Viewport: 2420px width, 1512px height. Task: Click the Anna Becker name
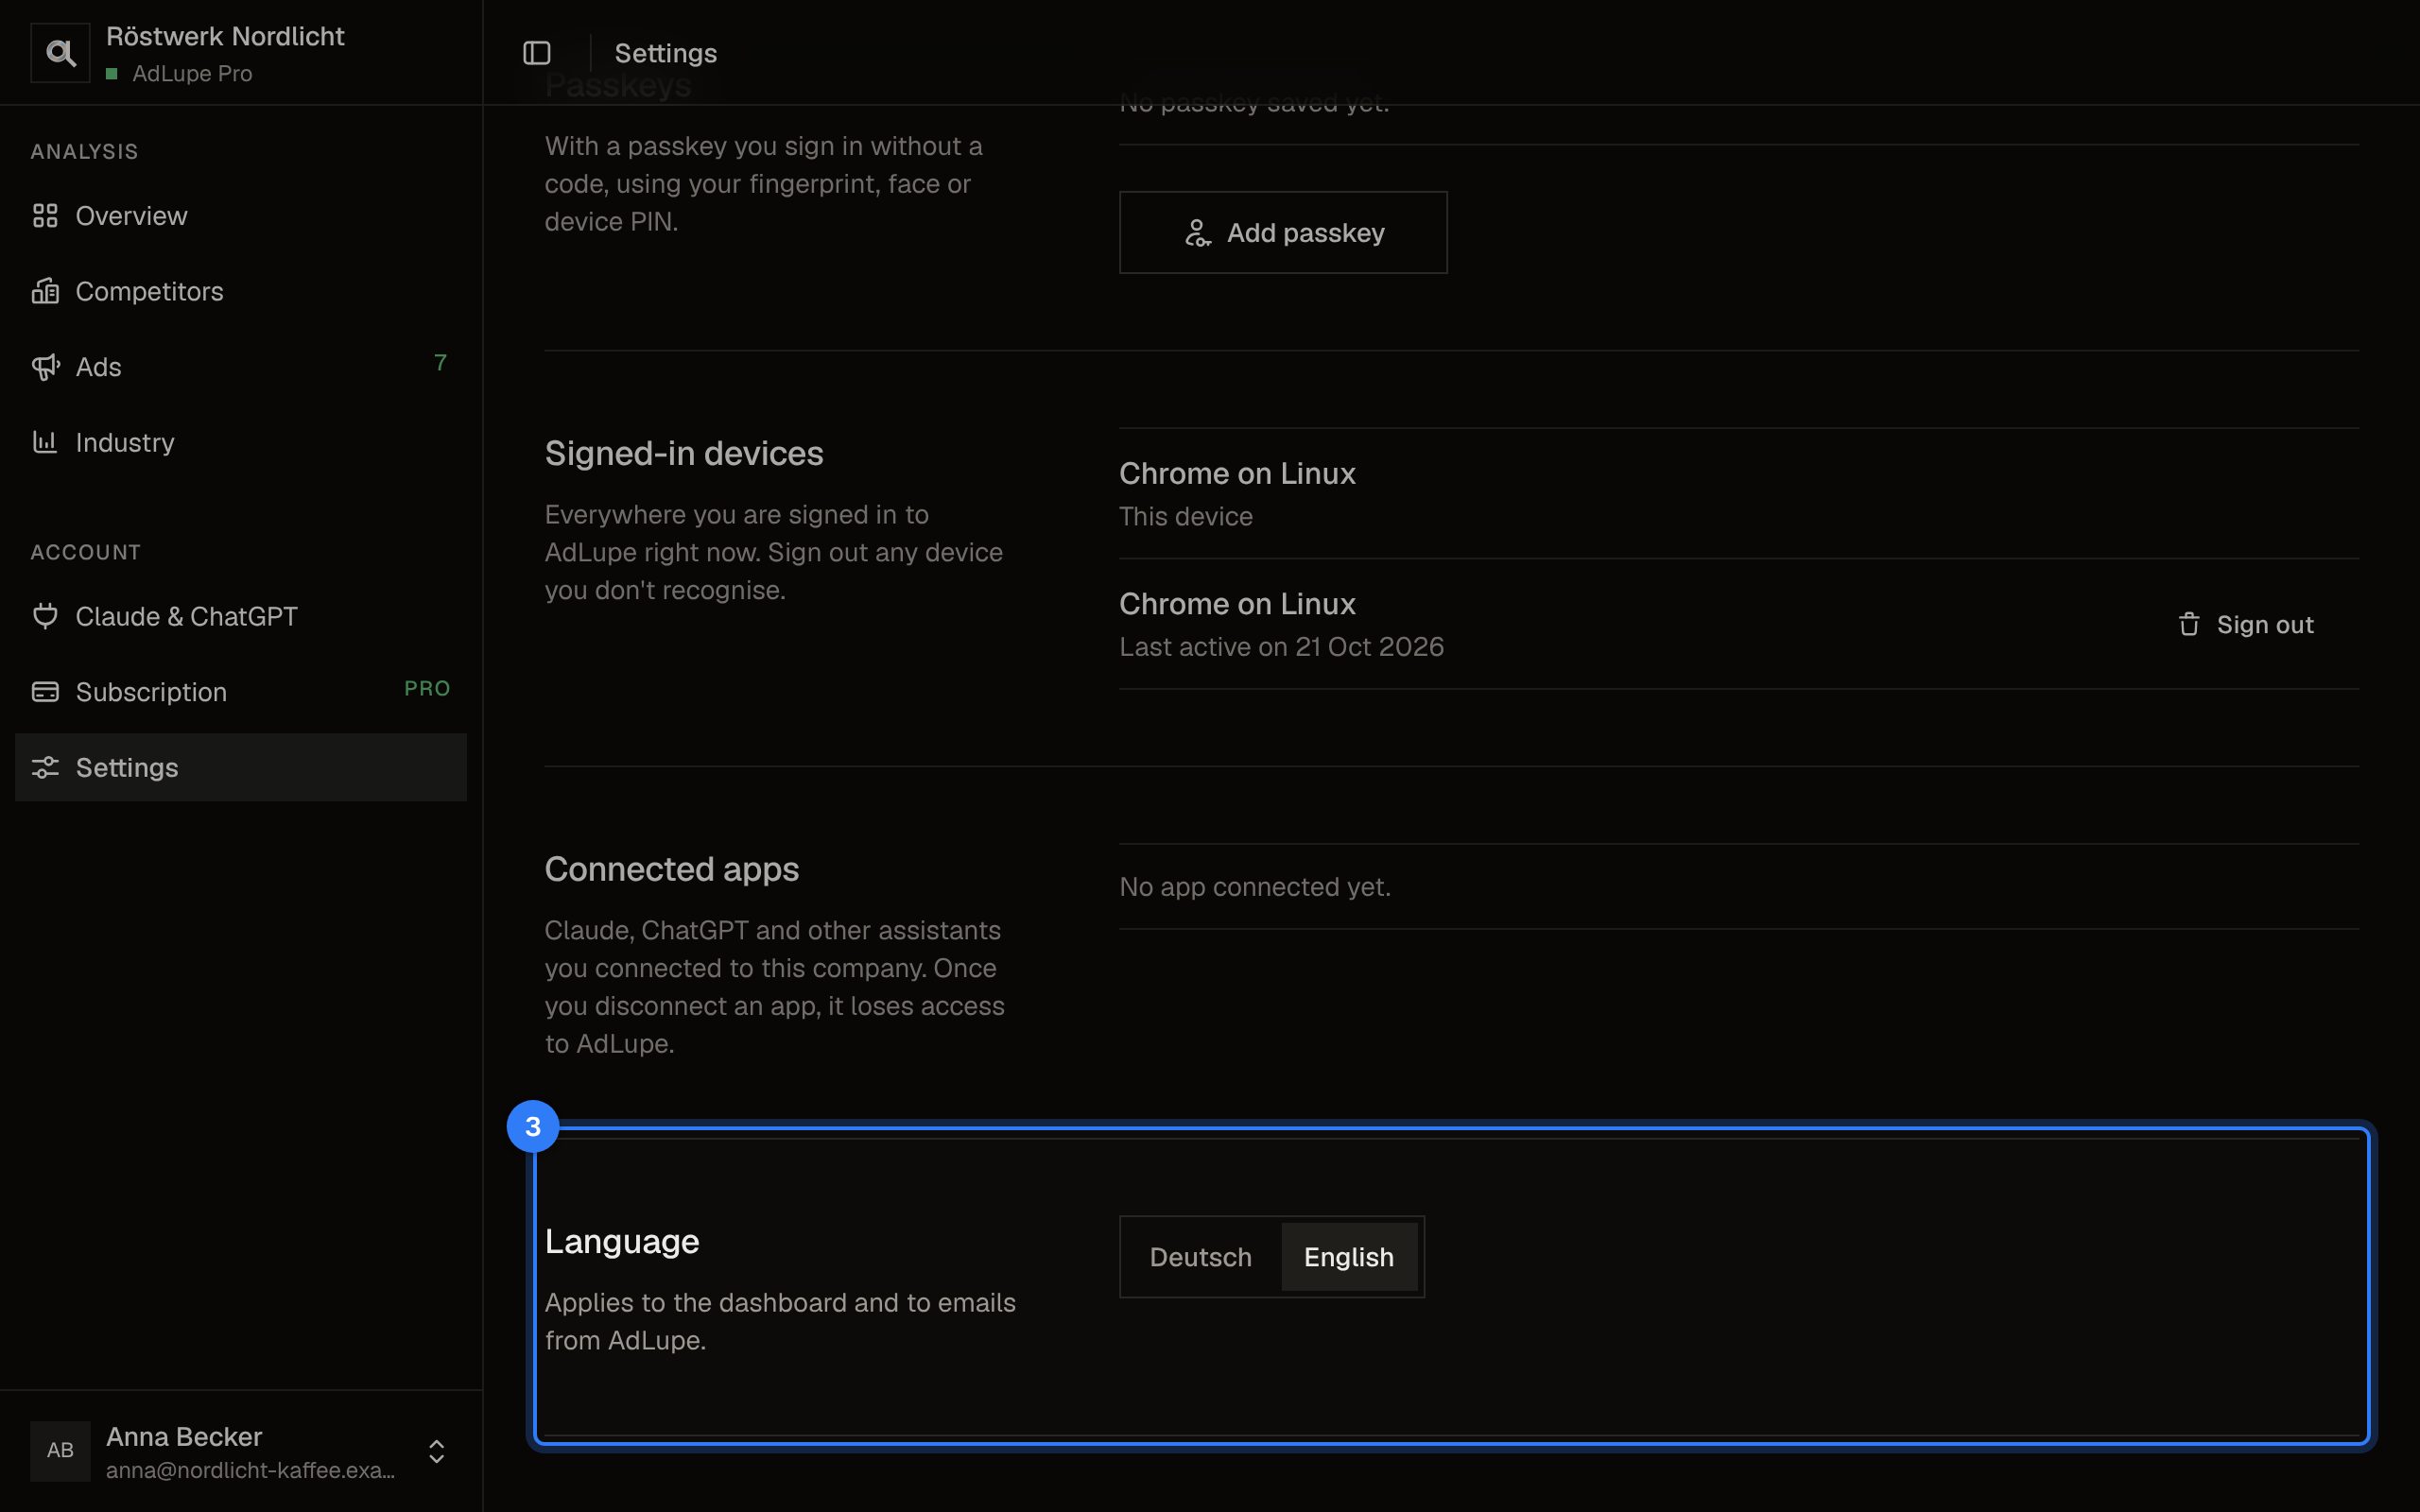184,1437
